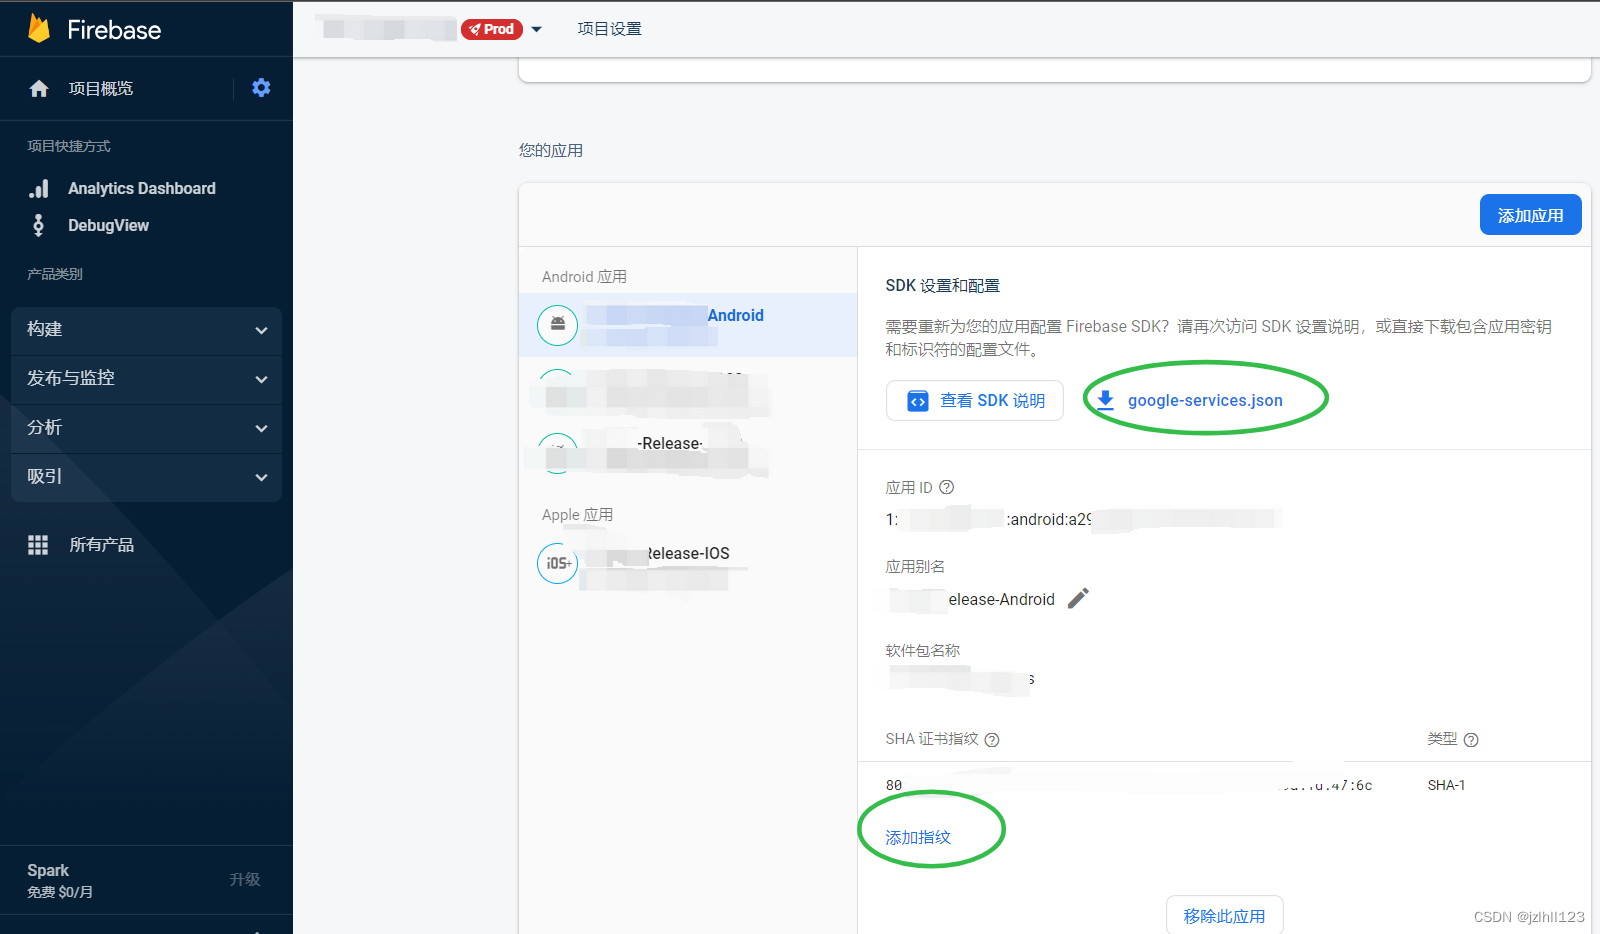The height and width of the screenshot is (934, 1600).
Task: Click the Firebase home icon
Action: (38, 88)
